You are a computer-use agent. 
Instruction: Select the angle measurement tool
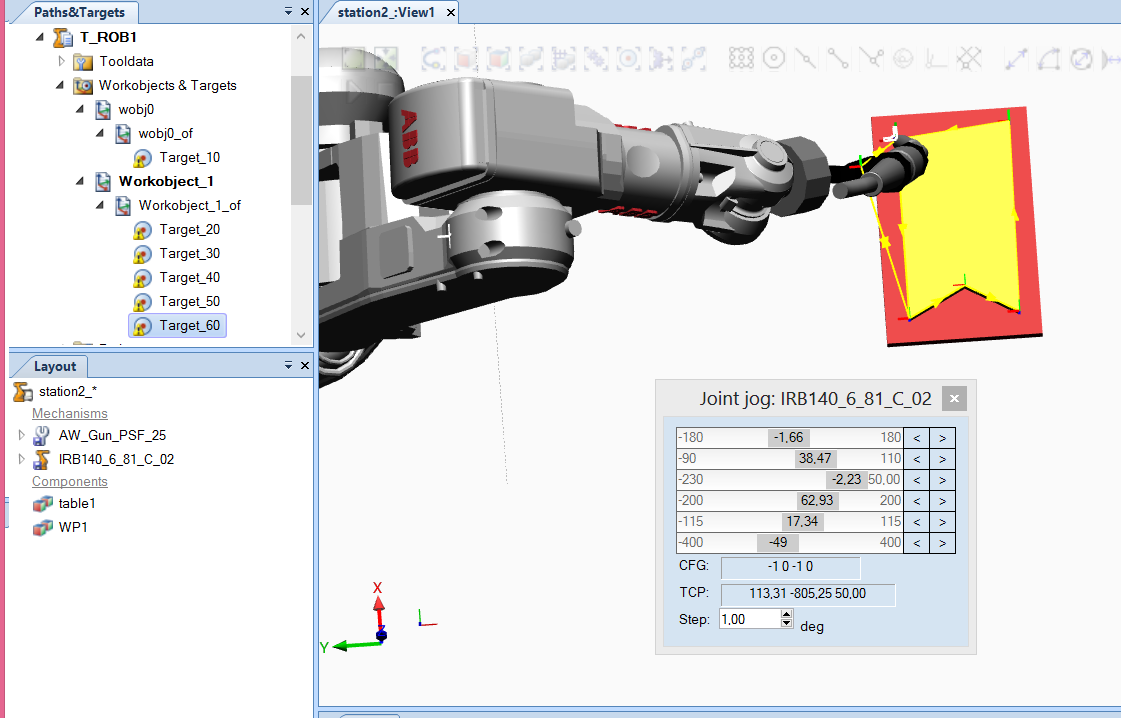pyautogui.click(x=1048, y=60)
